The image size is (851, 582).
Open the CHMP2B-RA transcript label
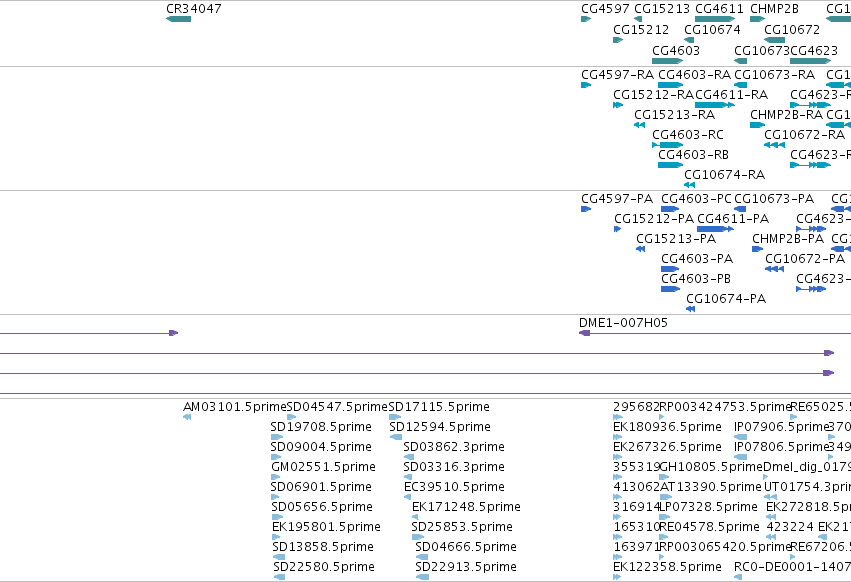(x=786, y=115)
